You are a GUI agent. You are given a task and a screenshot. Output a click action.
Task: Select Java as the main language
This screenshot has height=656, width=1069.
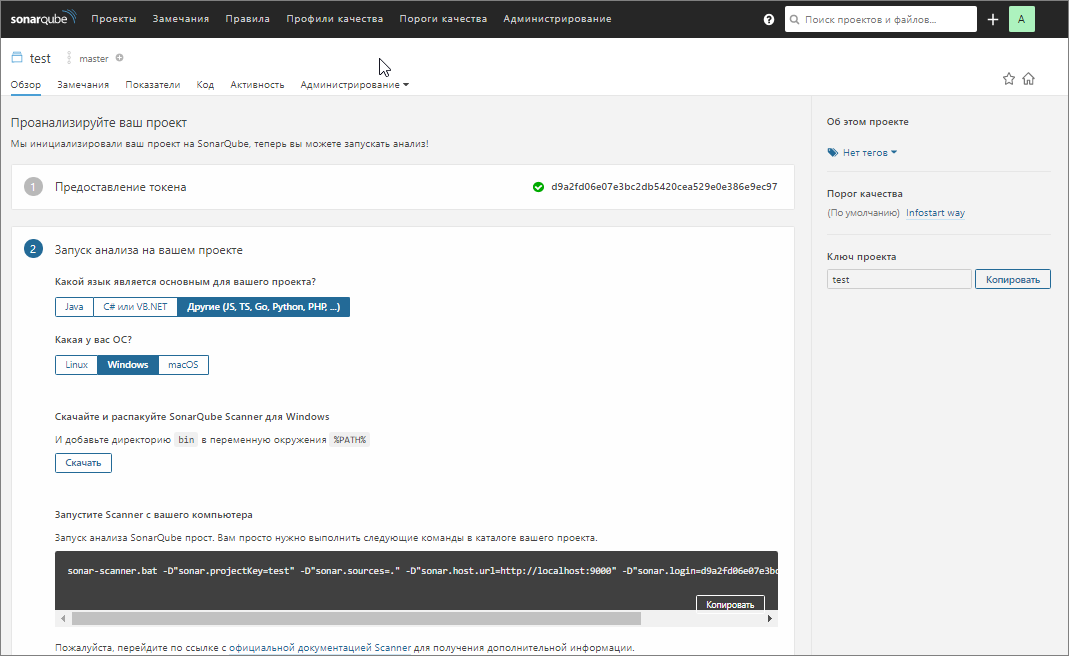74,307
